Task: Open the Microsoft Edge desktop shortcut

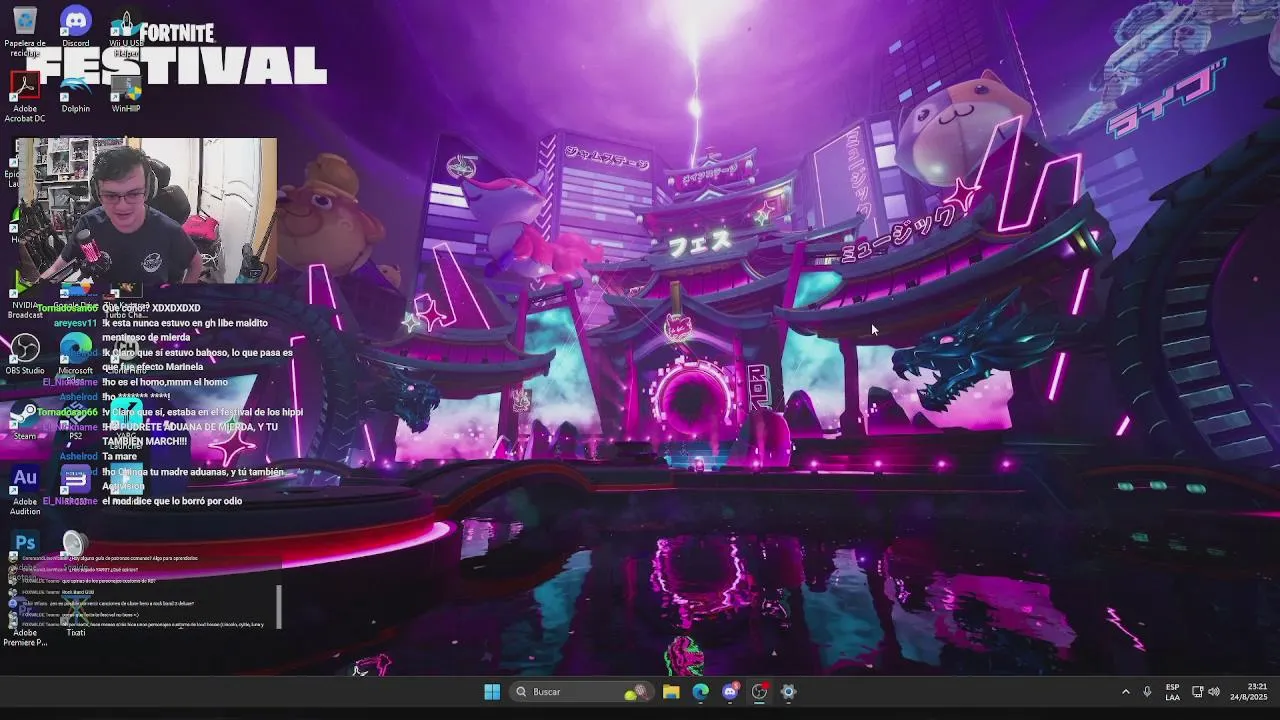Action: pyautogui.click(x=76, y=353)
